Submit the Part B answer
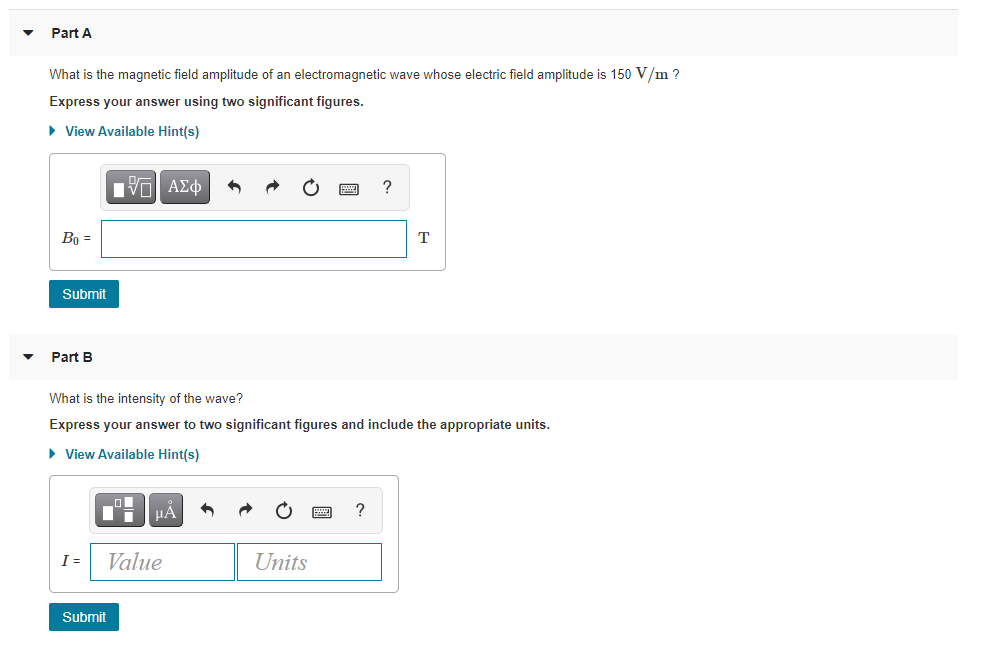This screenshot has height=652, width=982. pos(84,617)
